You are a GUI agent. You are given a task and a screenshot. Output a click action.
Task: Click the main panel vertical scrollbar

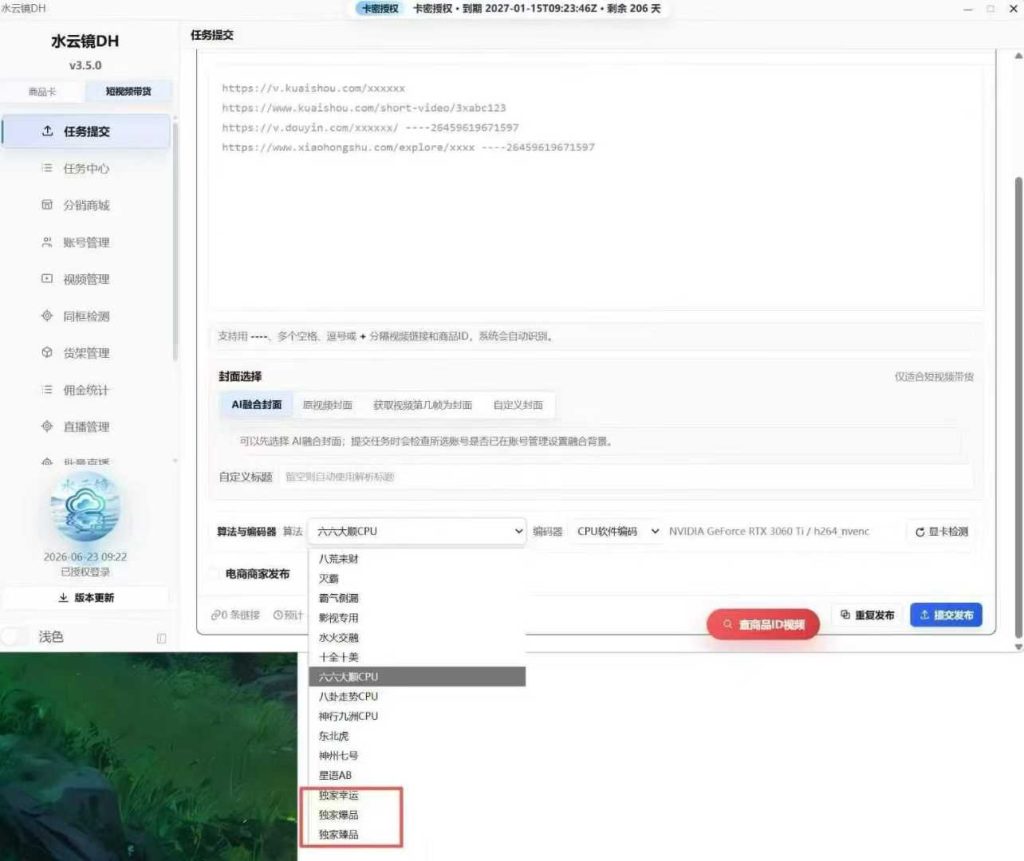click(1018, 405)
